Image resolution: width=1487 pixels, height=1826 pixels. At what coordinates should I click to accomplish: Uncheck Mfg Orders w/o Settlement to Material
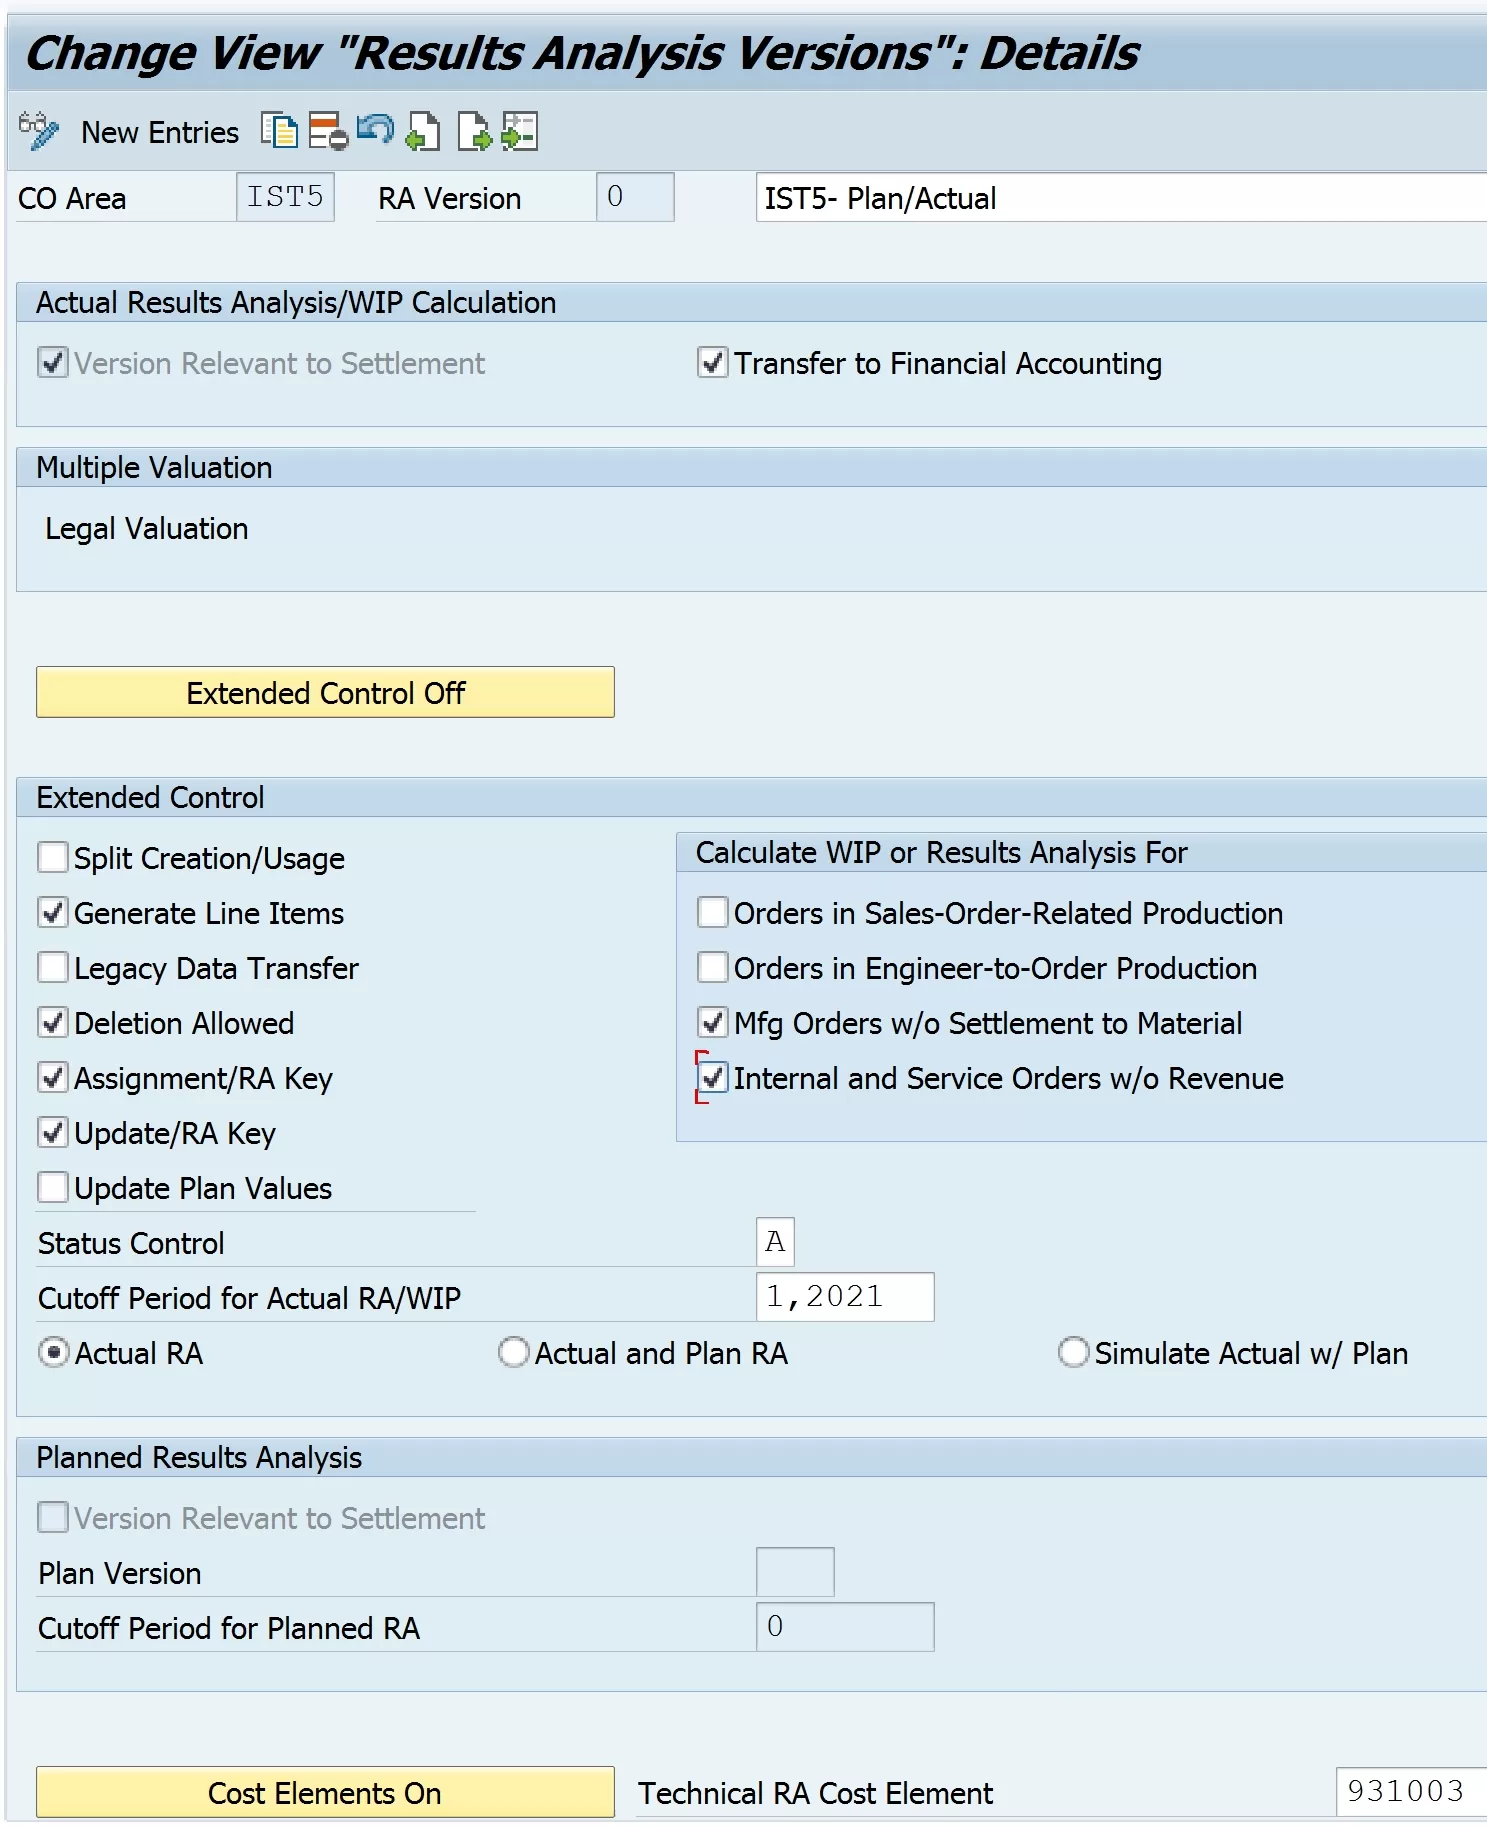coord(712,1022)
